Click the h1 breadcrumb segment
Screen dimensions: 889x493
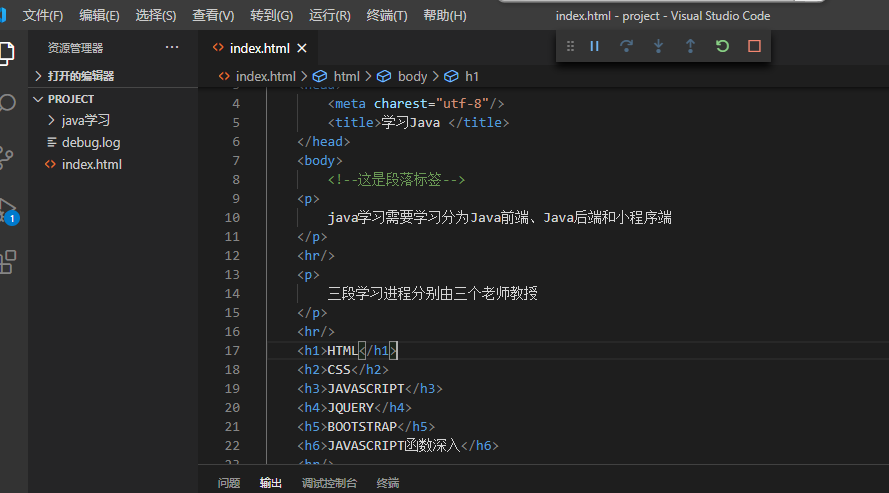(x=462, y=76)
